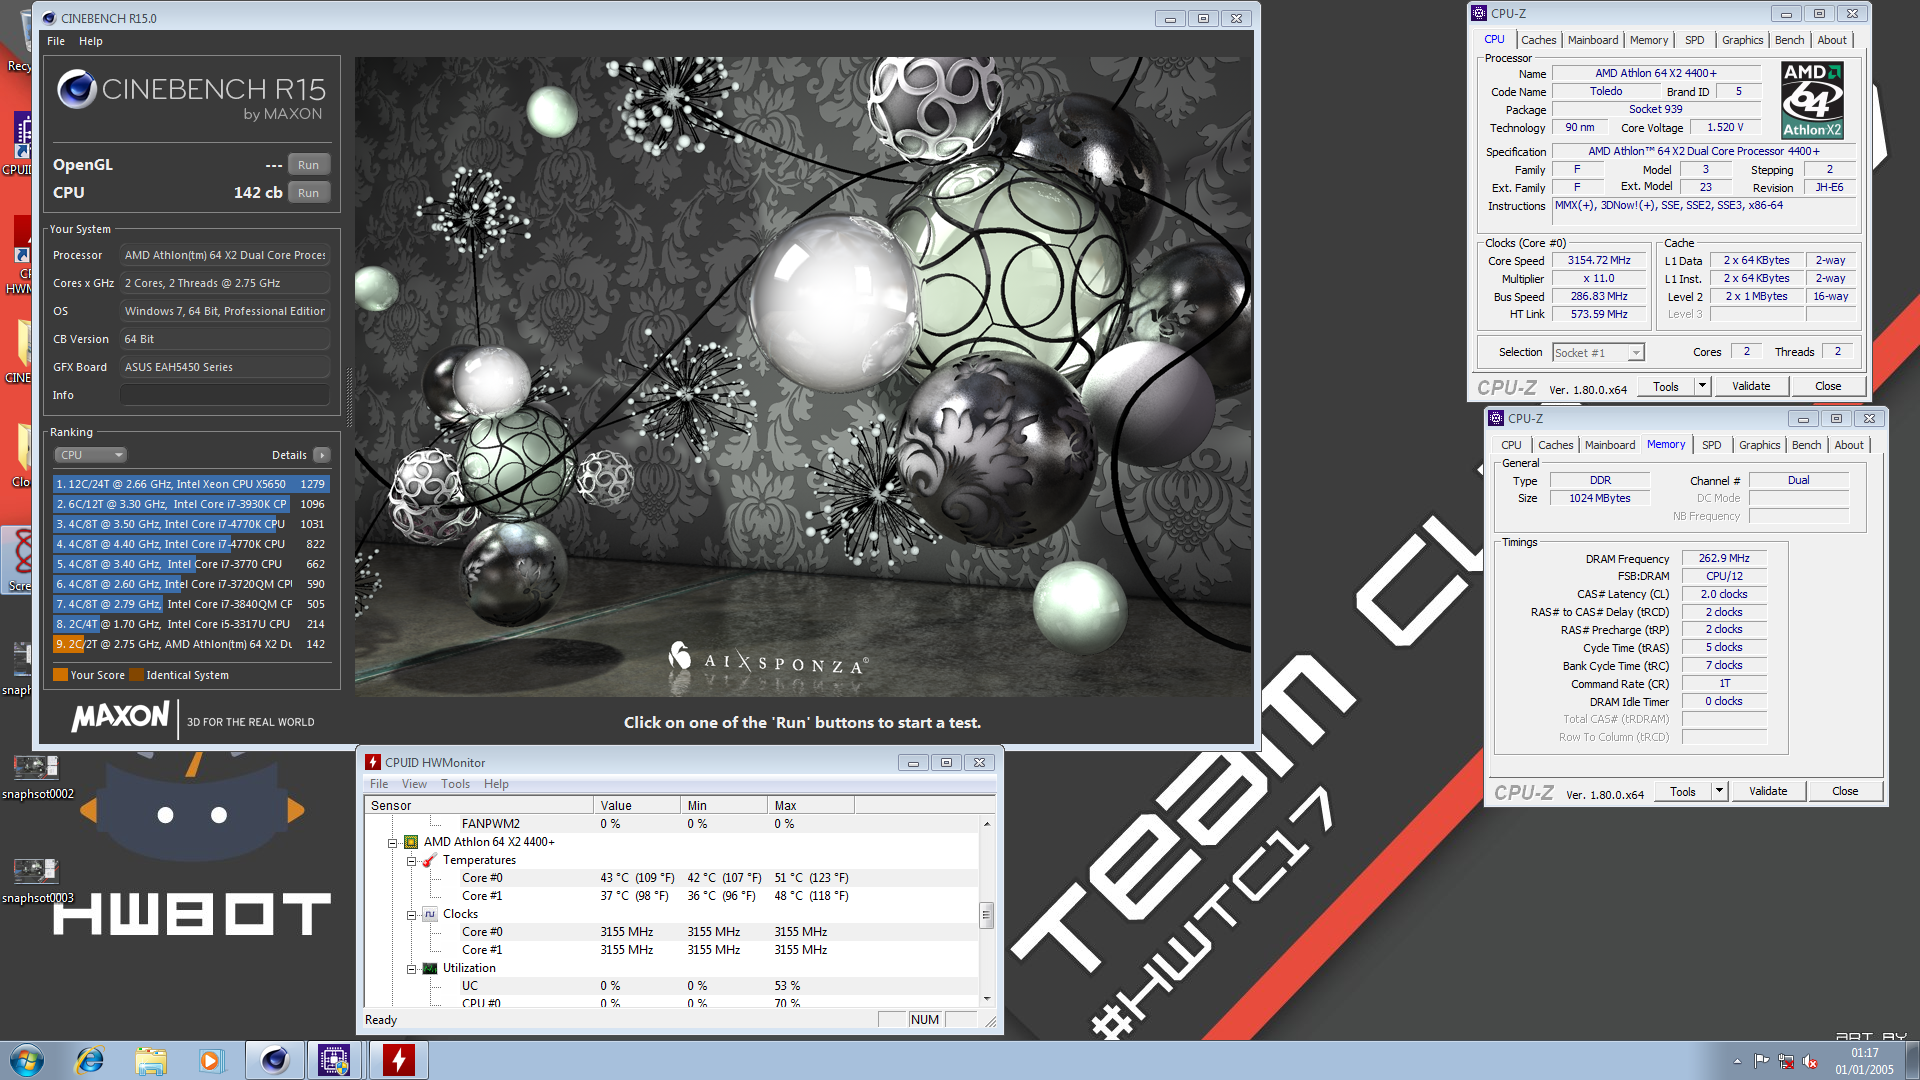The width and height of the screenshot is (1920, 1080).
Task: Click the Cinebench R15 logo sphere icon
Action: 76,90
